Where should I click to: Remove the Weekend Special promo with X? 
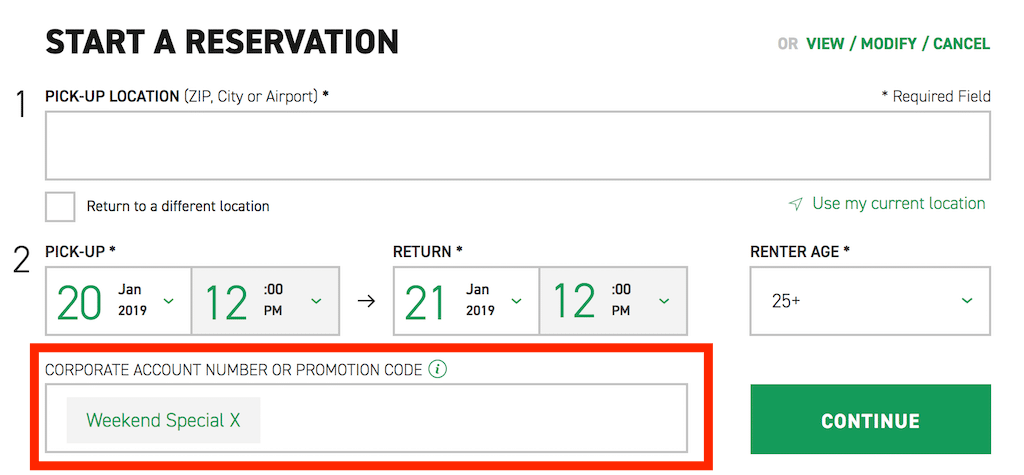coord(234,420)
